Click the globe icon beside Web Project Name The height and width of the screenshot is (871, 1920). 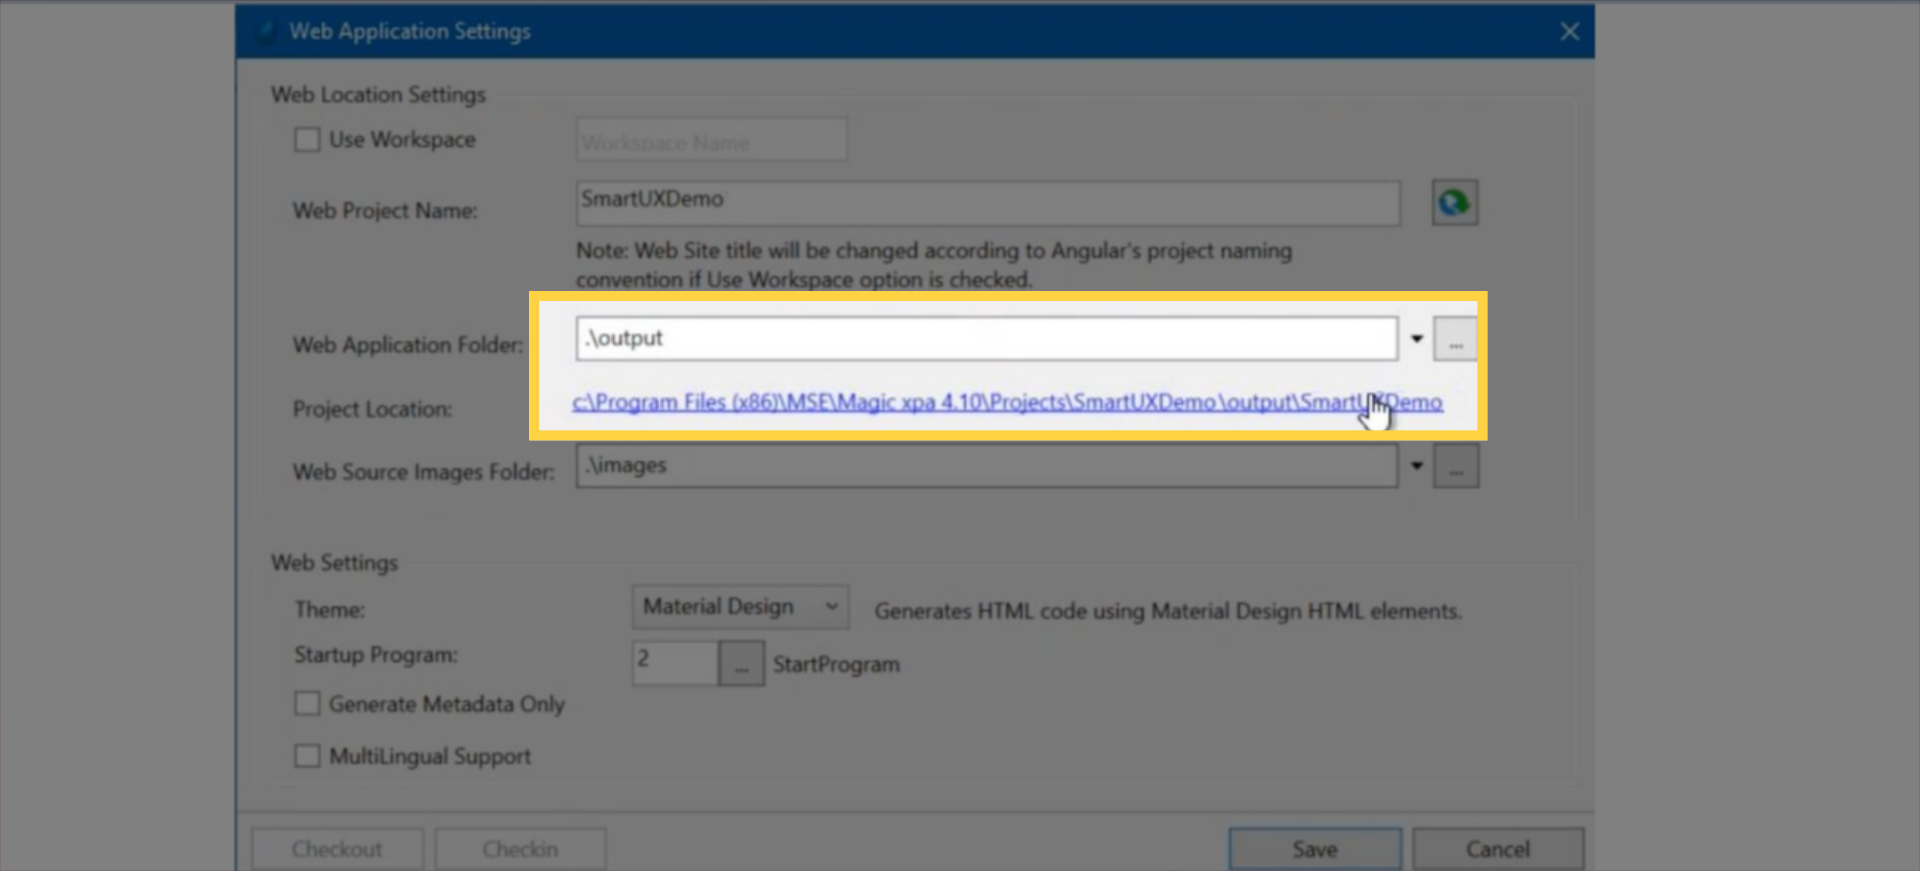[1454, 203]
